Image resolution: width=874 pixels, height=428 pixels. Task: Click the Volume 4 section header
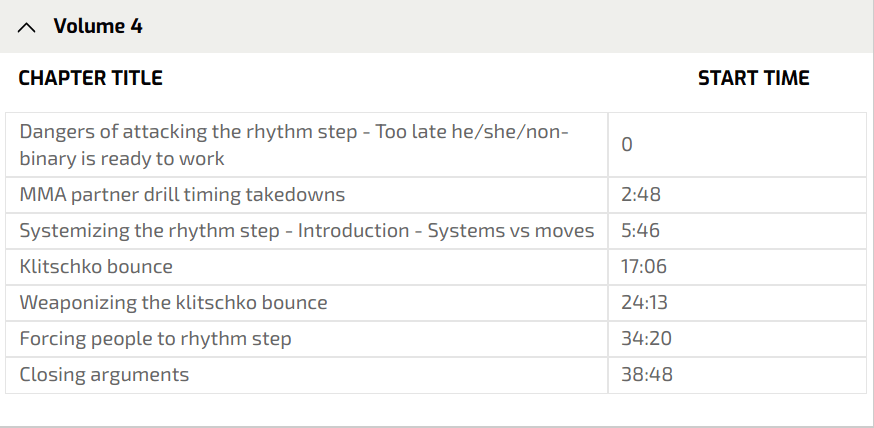coord(437,27)
